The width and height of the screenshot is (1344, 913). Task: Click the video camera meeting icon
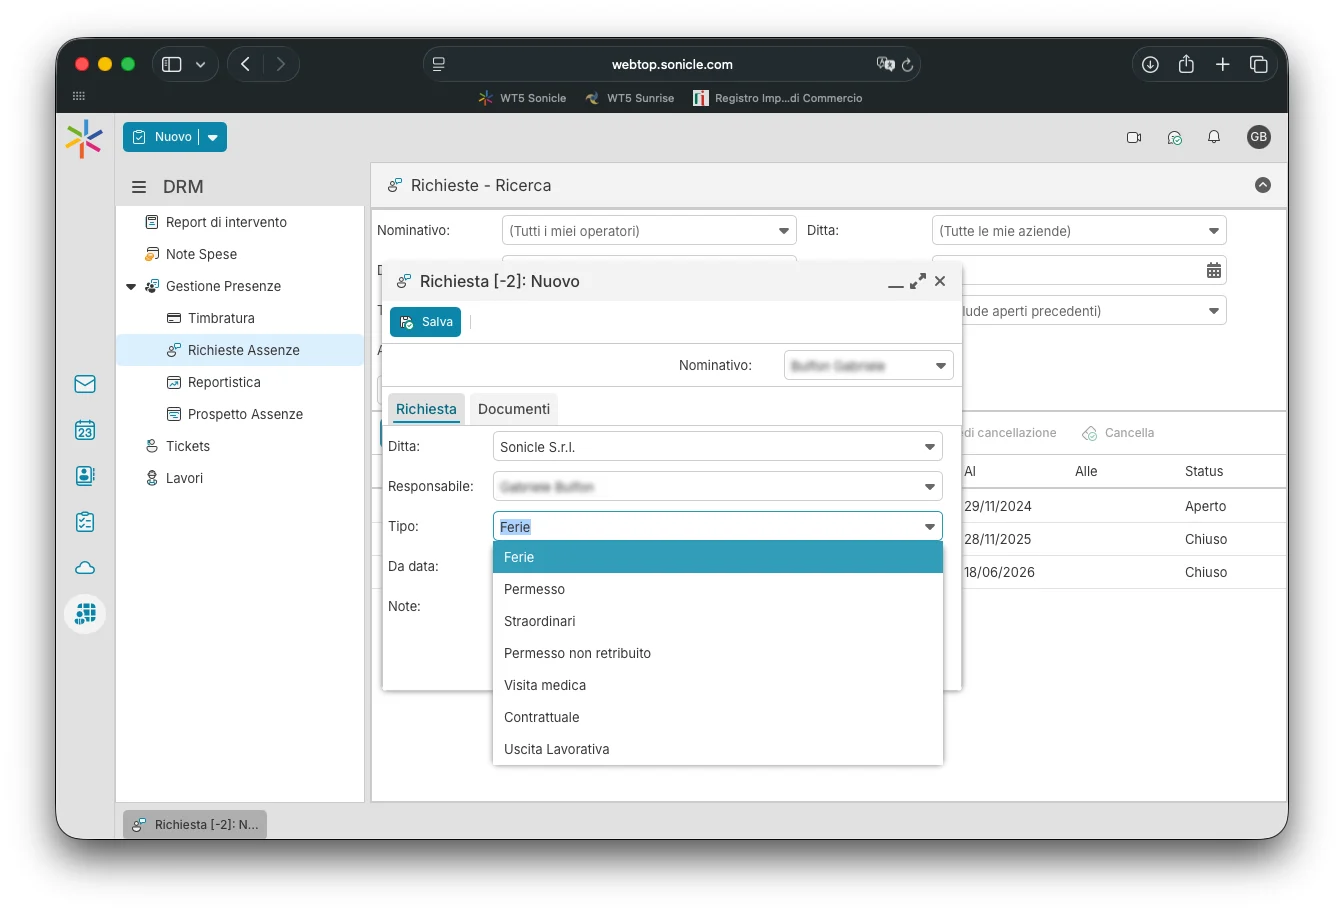1134,137
